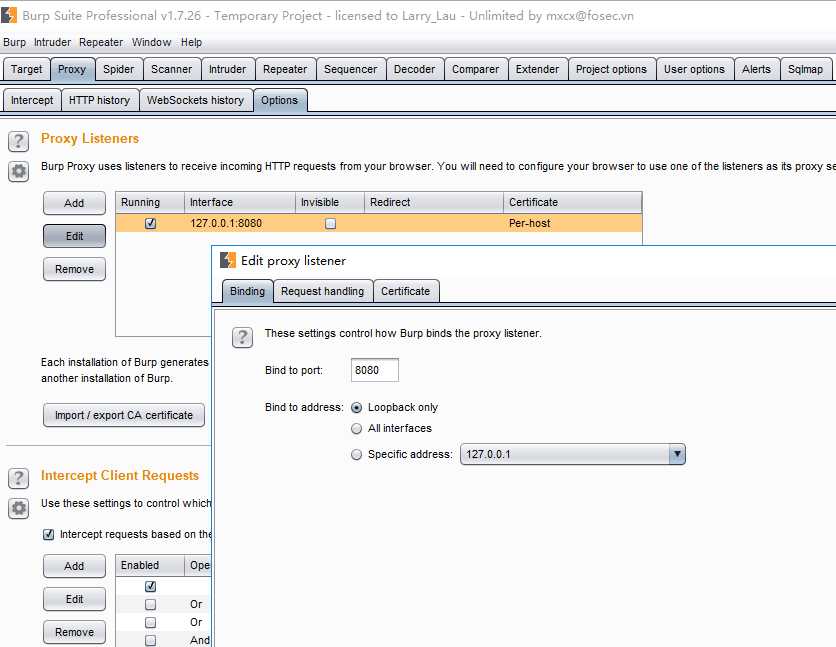Viewport: 836px width, 647px height.
Task: Click Add button for intercept rules
Action: click(x=74, y=566)
